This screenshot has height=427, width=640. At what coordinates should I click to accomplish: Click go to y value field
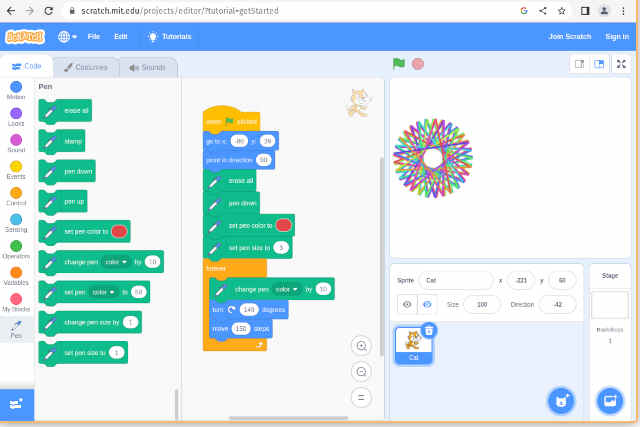click(x=267, y=141)
